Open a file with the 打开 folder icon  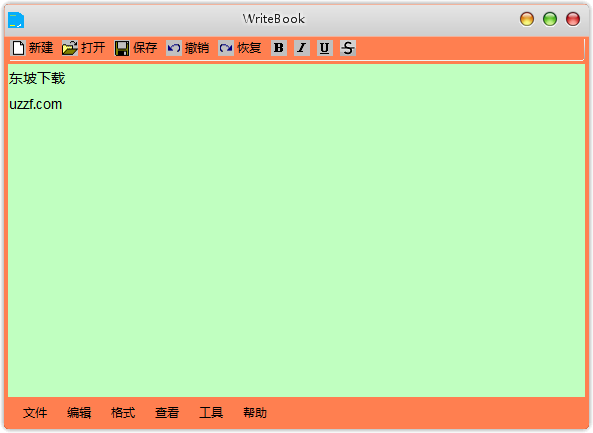click(x=70, y=48)
